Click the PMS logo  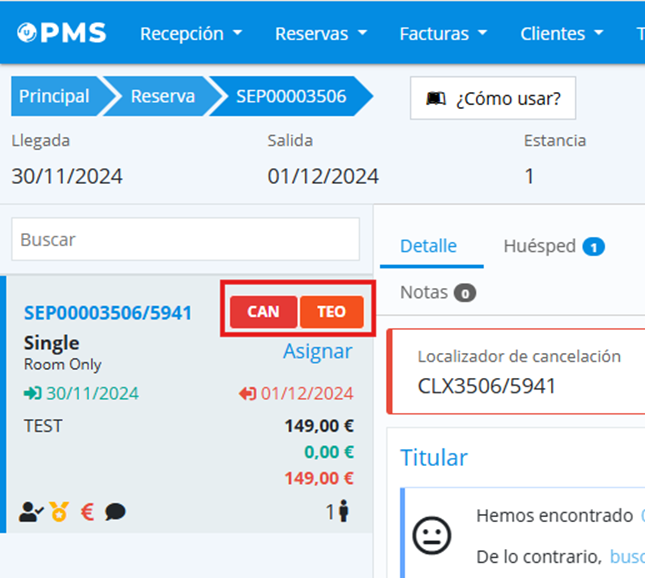(61, 33)
